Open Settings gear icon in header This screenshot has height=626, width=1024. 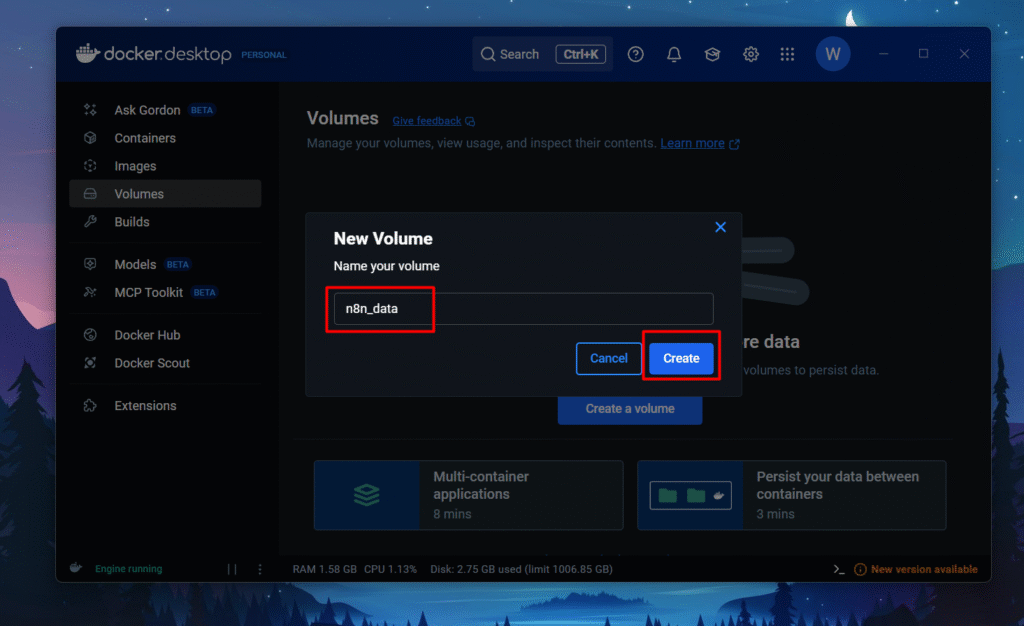point(751,54)
